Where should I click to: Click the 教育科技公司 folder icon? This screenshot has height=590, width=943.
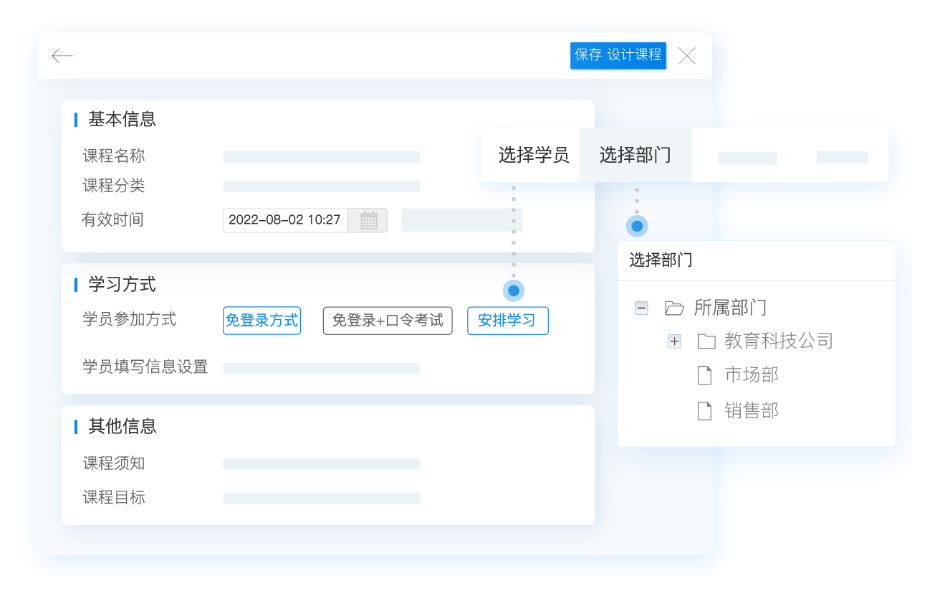pyautogui.click(x=706, y=342)
